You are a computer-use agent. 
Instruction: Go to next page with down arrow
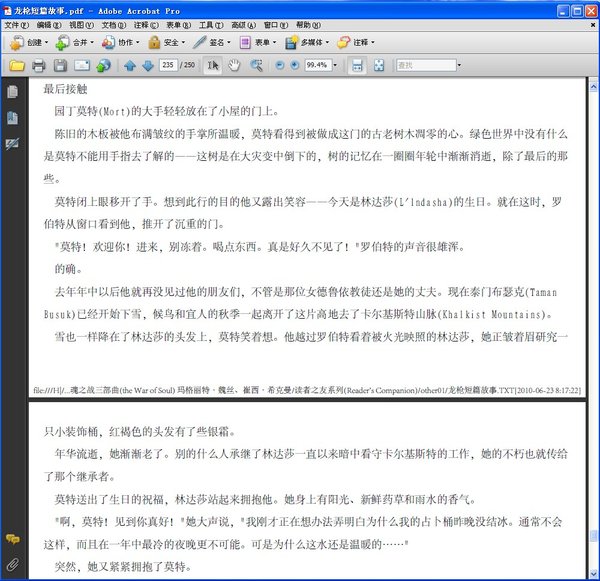[147, 66]
